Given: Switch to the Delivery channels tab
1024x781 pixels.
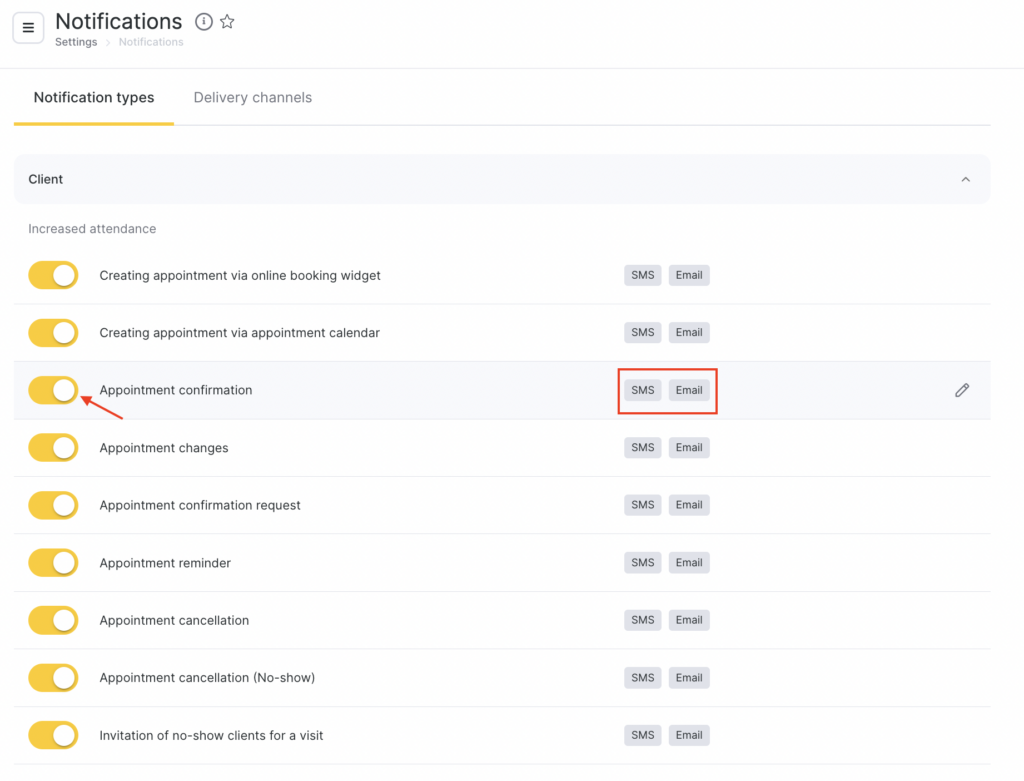Looking at the screenshot, I should [252, 98].
